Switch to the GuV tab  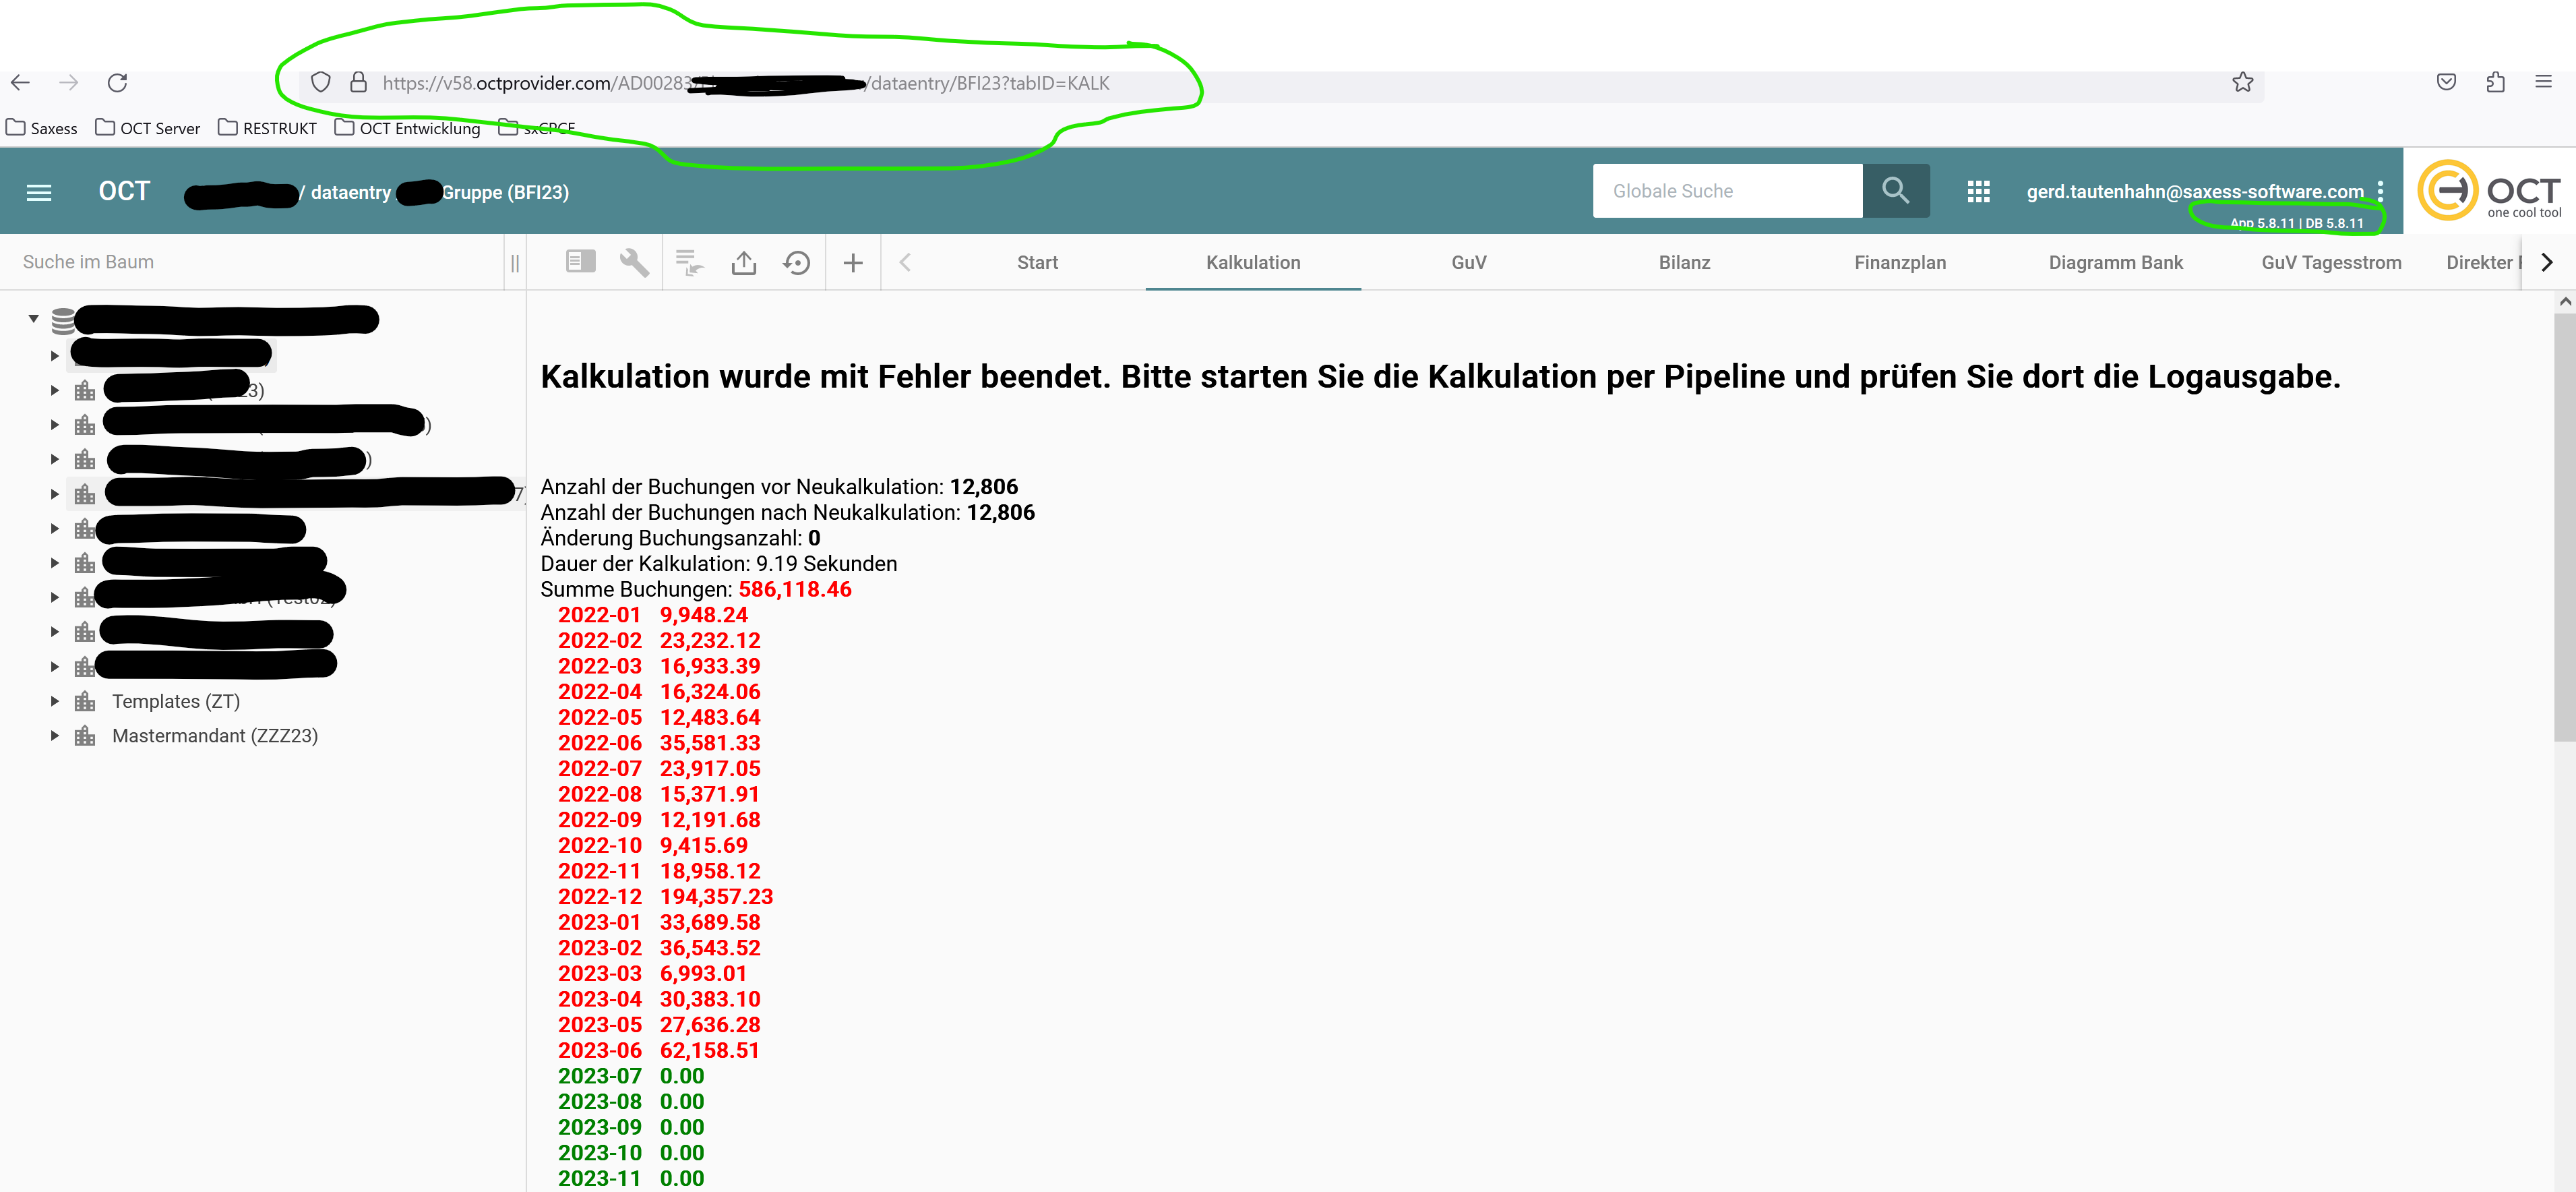tap(1468, 262)
